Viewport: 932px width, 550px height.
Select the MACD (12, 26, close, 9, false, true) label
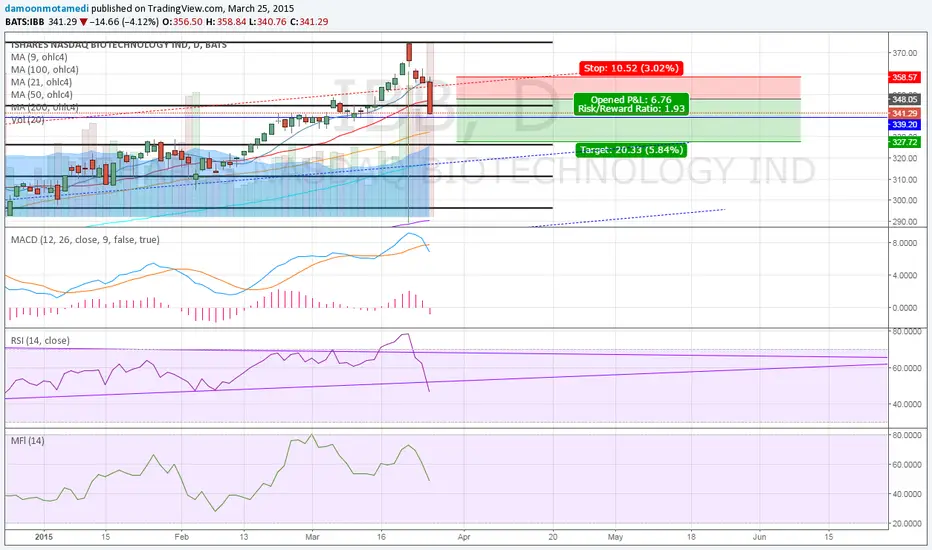point(85,240)
